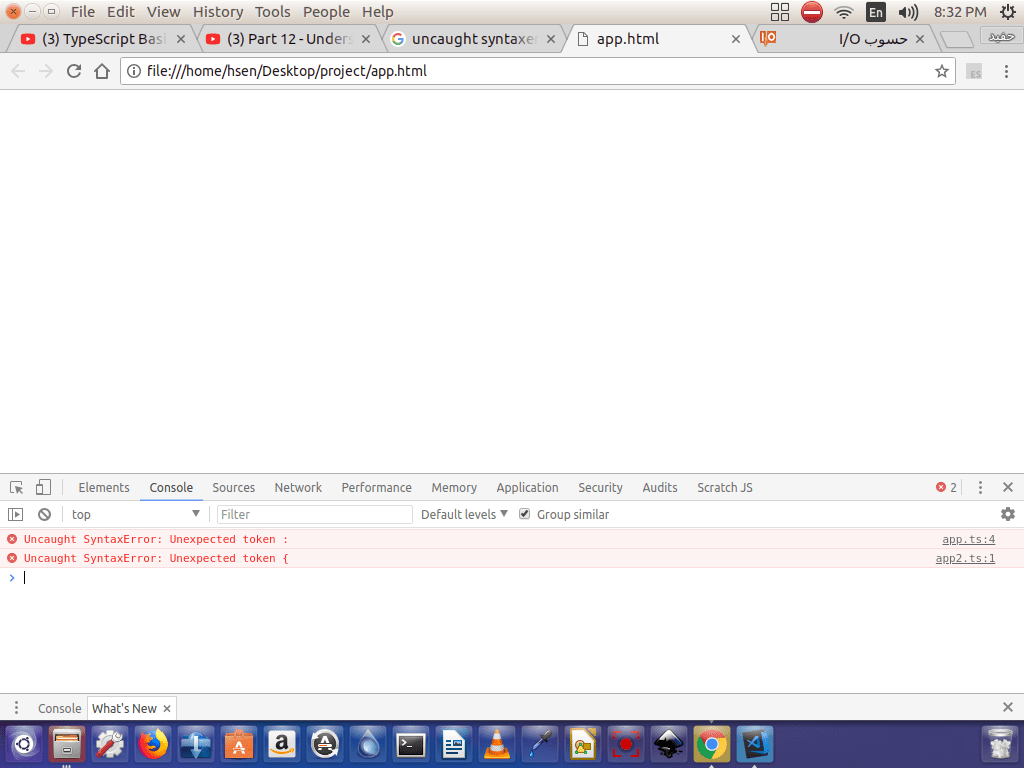Close the What's New drawer tab
Image resolution: width=1024 pixels, height=768 pixels.
click(x=167, y=708)
